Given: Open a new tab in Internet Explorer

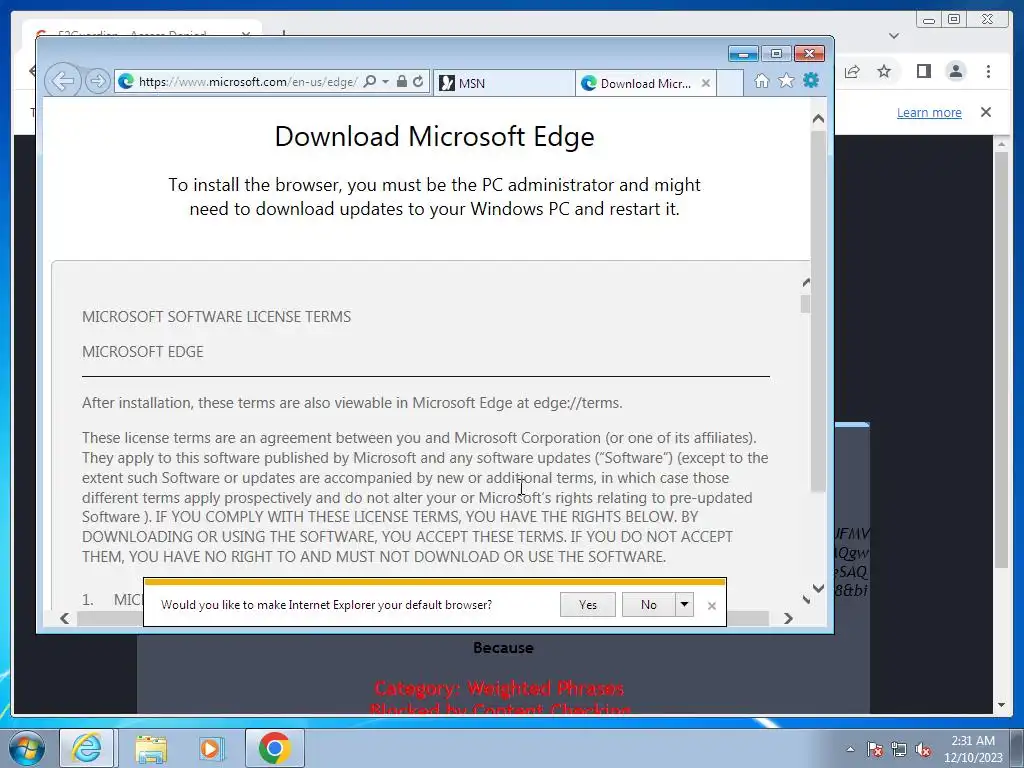Looking at the screenshot, I should tap(730, 83).
